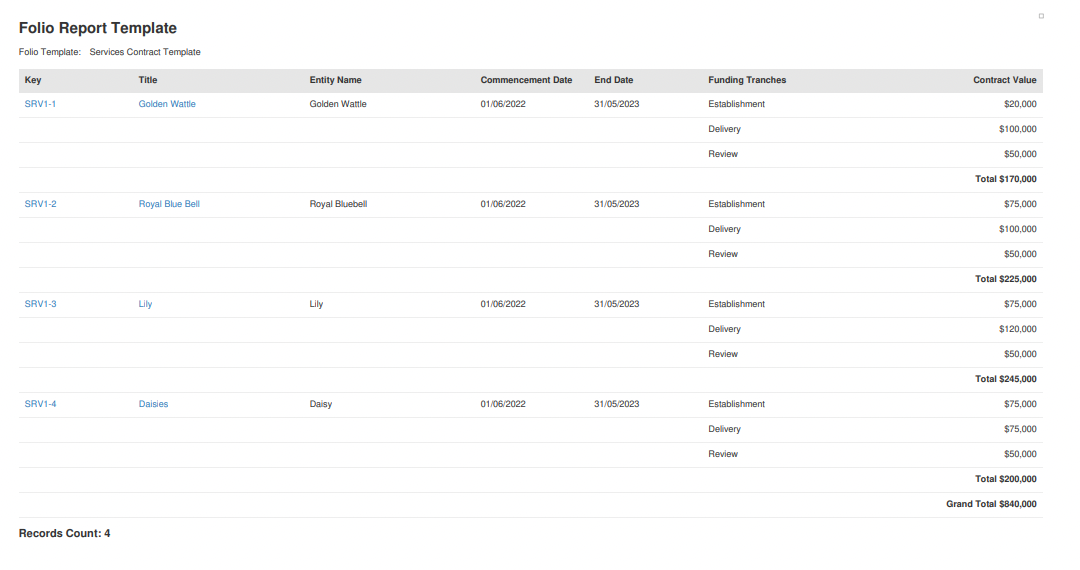Open the Royal Blue Bell title link
The image size is (1080, 570).
click(x=169, y=204)
